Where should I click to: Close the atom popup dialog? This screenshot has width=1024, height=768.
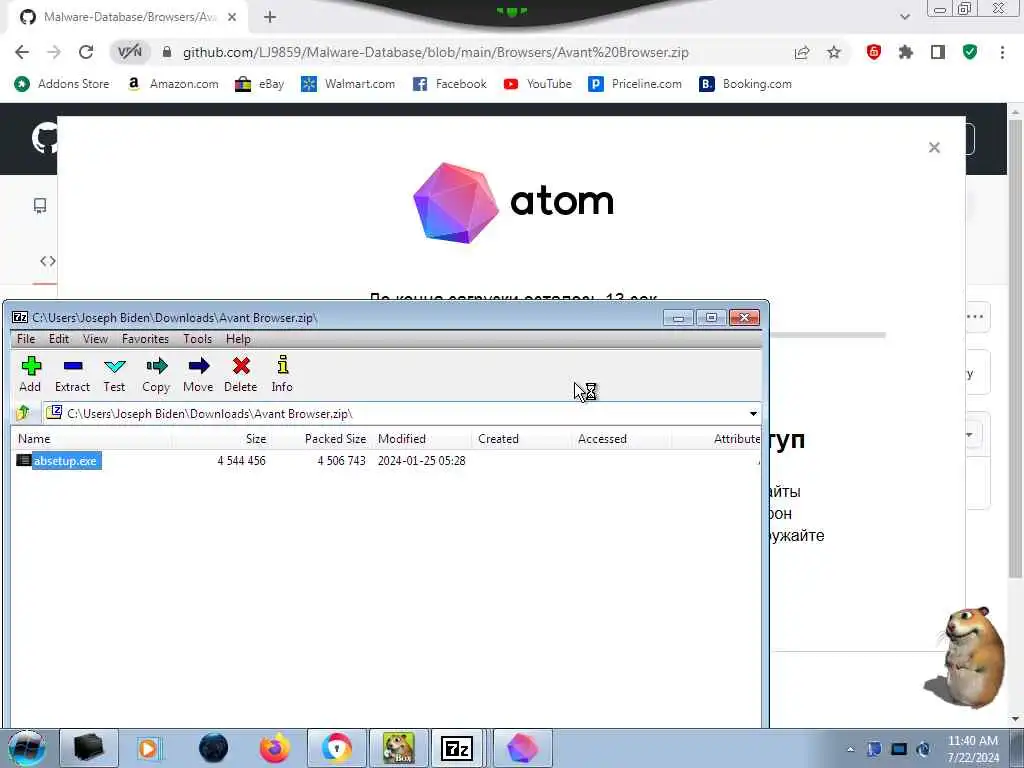point(934,148)
